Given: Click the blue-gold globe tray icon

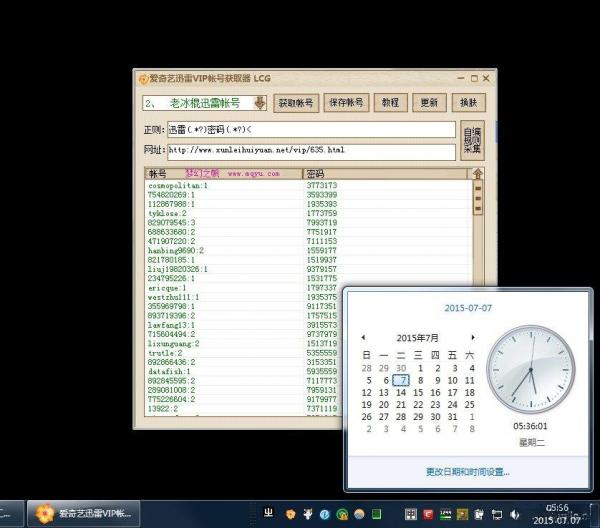Looking at the screenshot, I should (x=359, y=515).
